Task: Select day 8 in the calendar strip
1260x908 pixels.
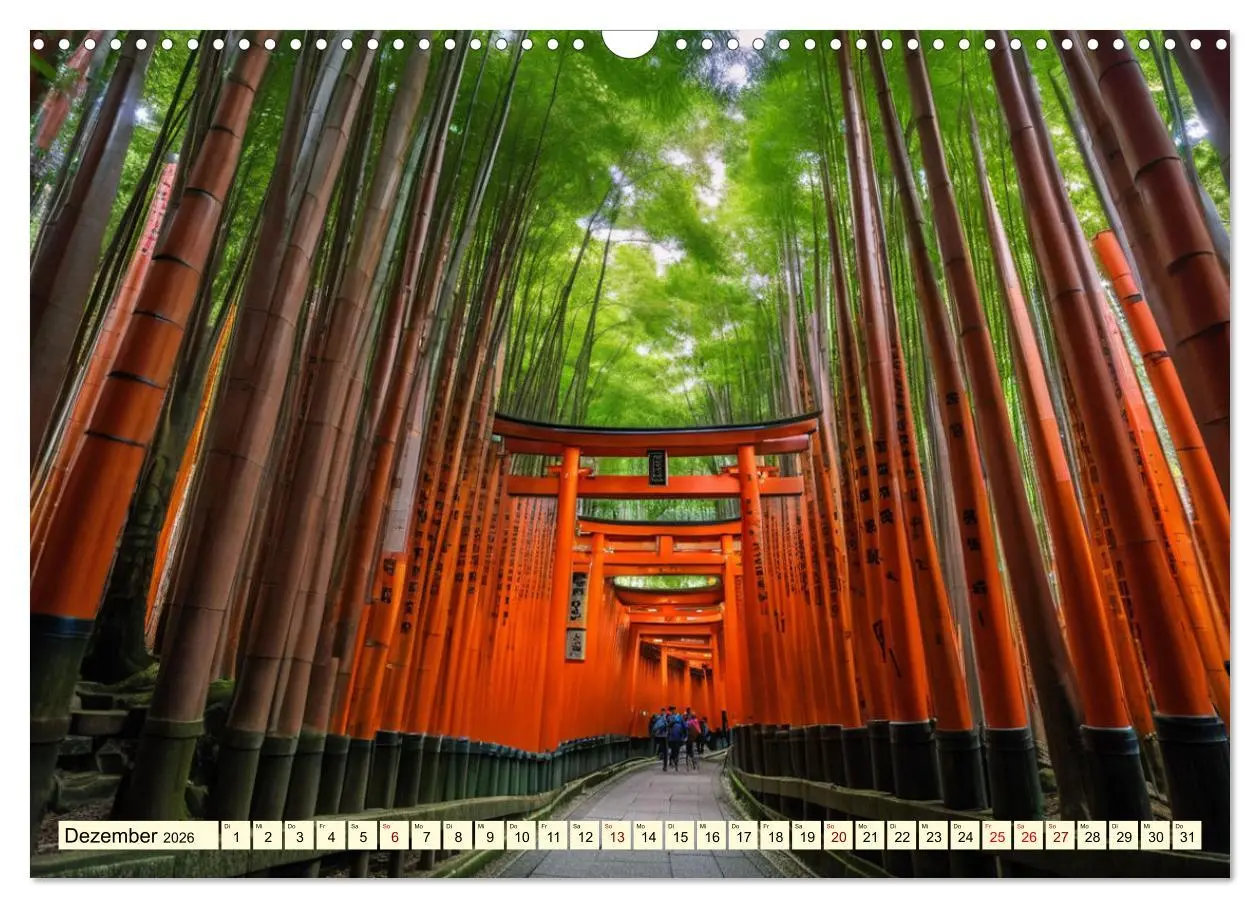Action: point(457,835)
